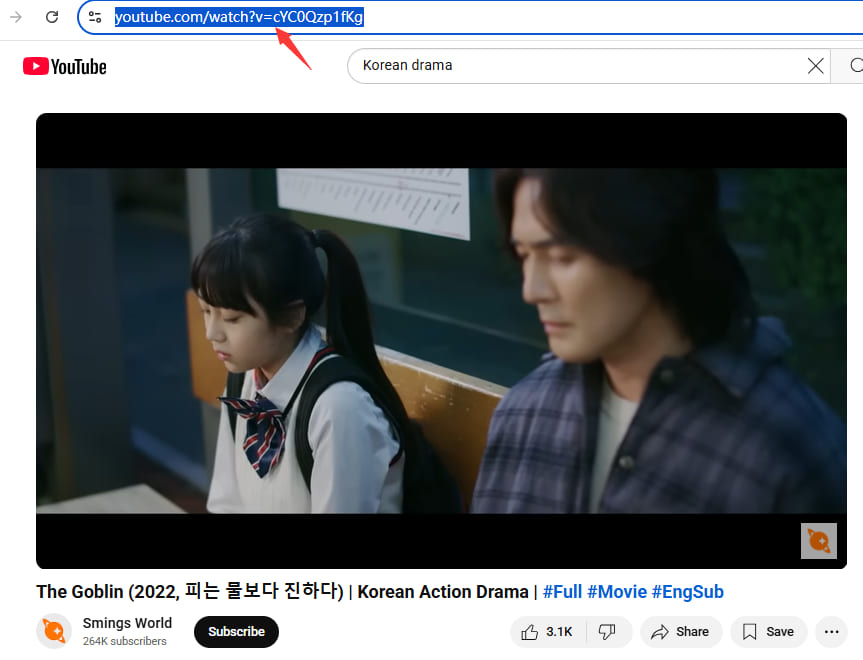The height and width of the screenshot is (660, 863).
Task: Open the #Movie hashtag link
Action: tap(617, 592)
